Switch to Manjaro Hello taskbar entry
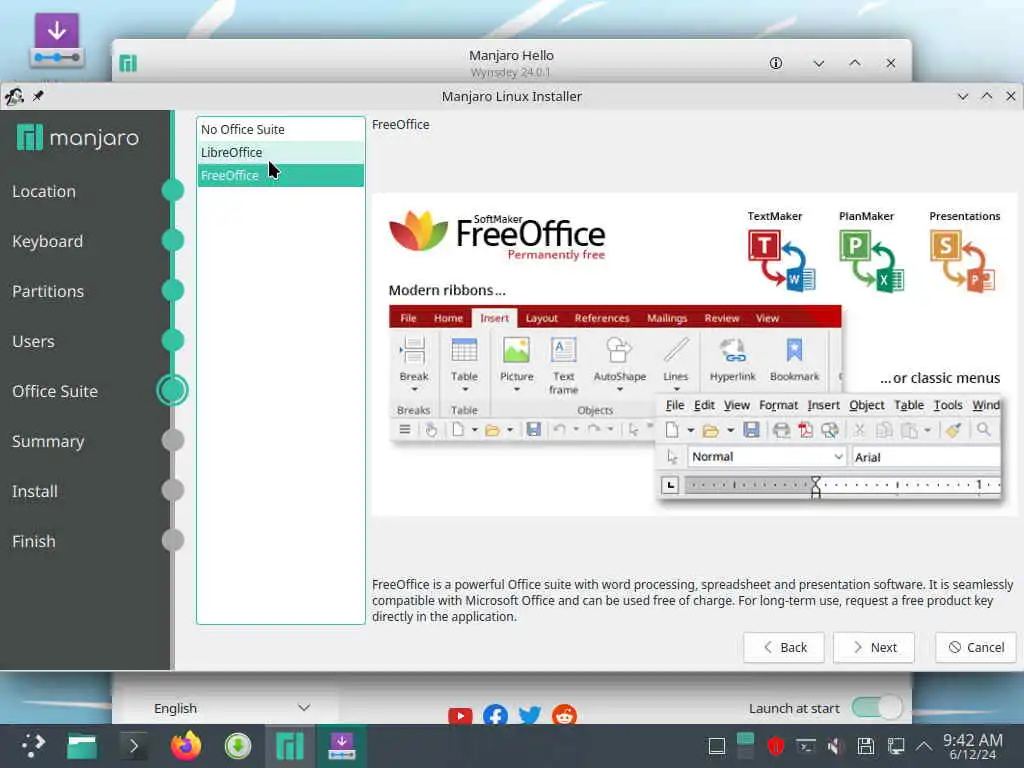Image resolution: width=1024 pixels, height=768 pixels. pyautogui.click(x=290, y=746)
